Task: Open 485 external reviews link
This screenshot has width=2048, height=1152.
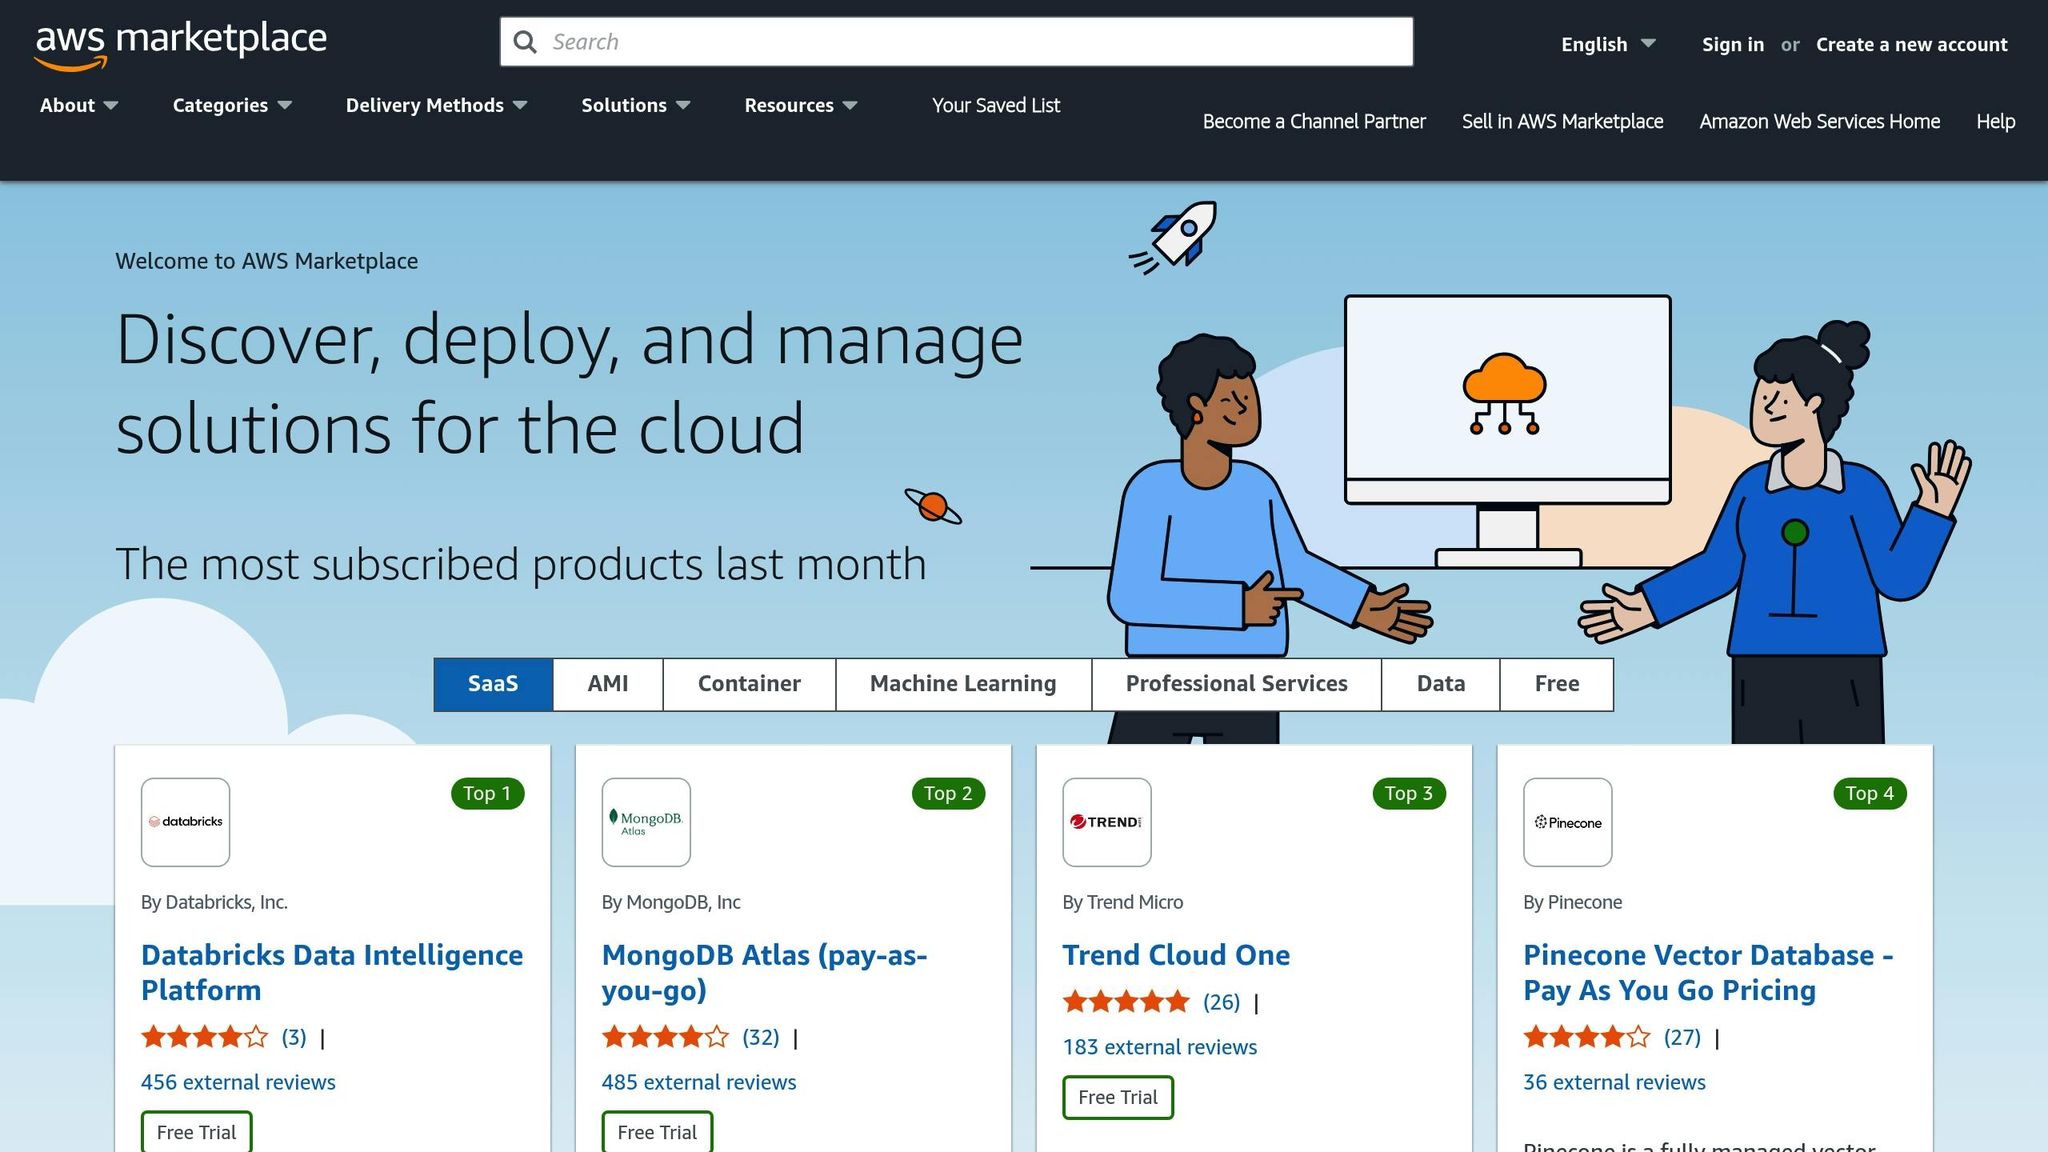Action: point(699,1082)
